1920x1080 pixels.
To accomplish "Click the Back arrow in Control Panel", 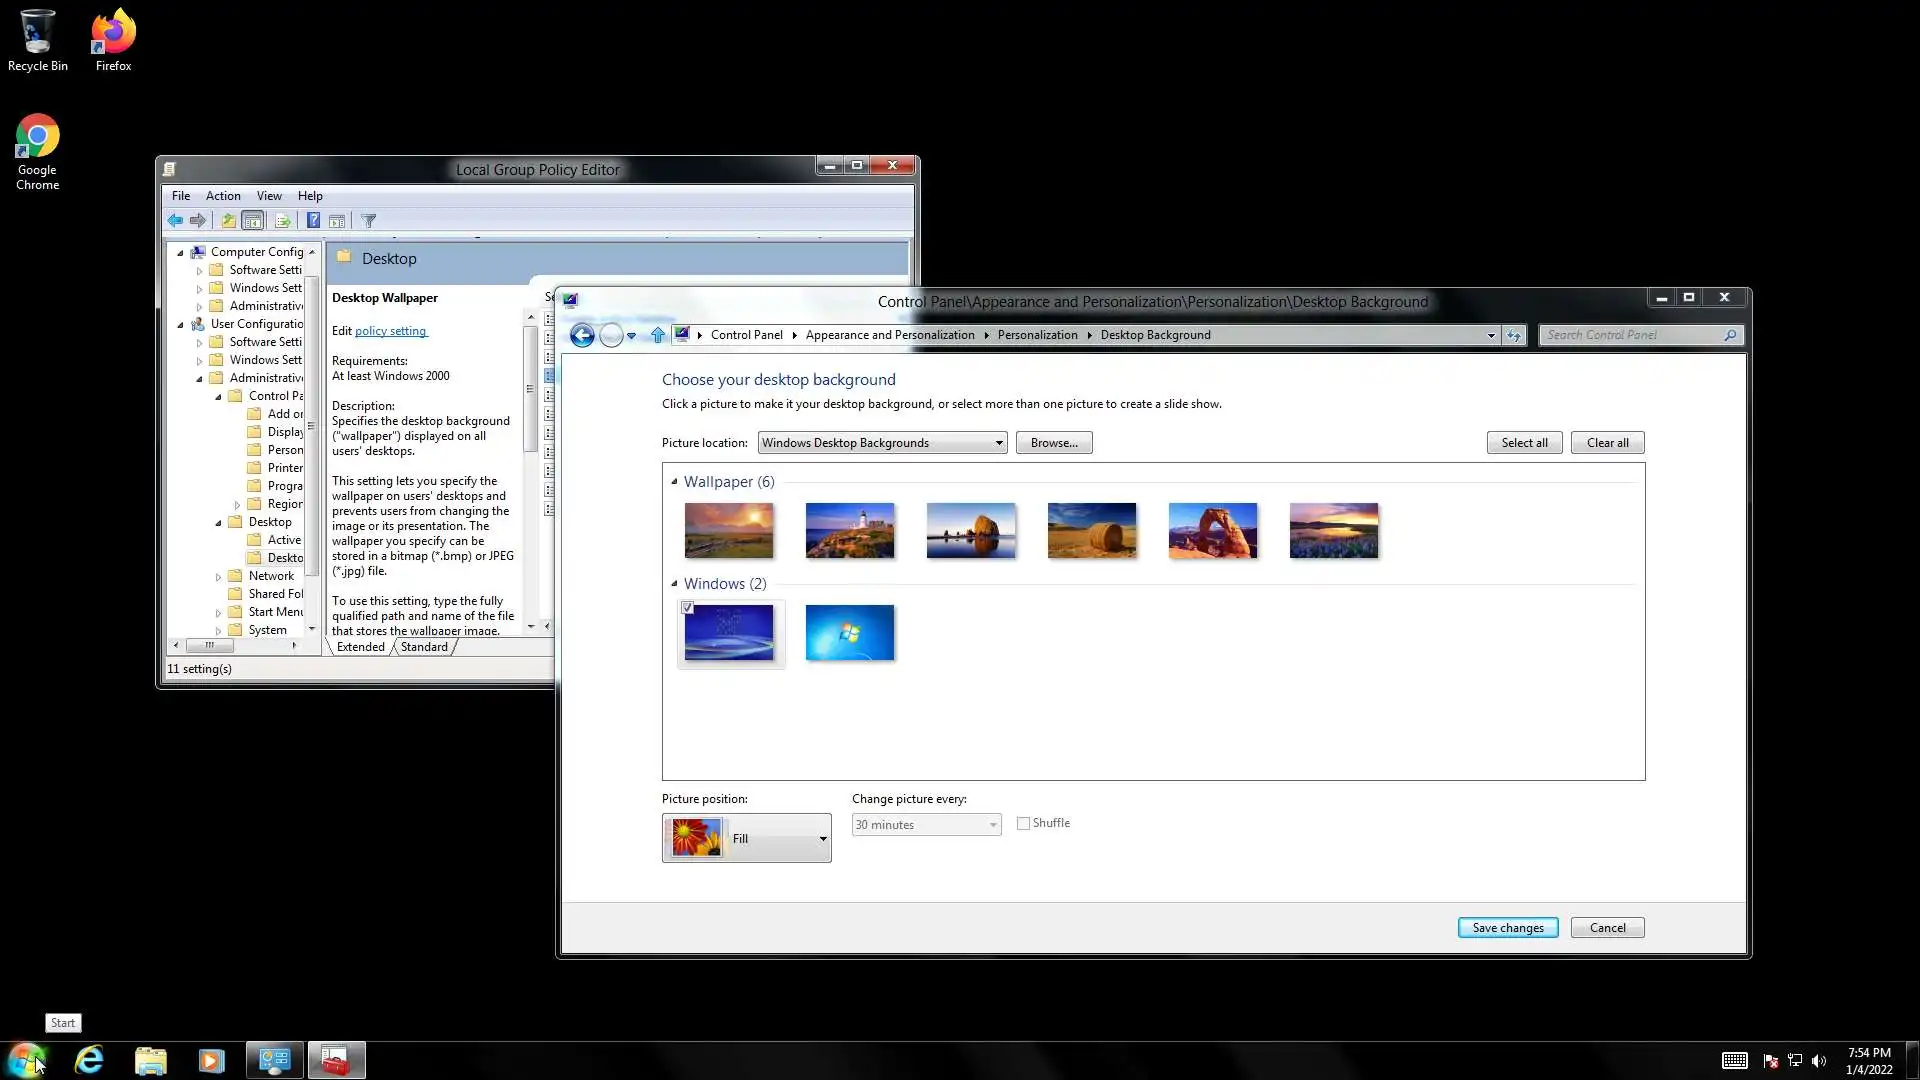I will tap(582, 336).
